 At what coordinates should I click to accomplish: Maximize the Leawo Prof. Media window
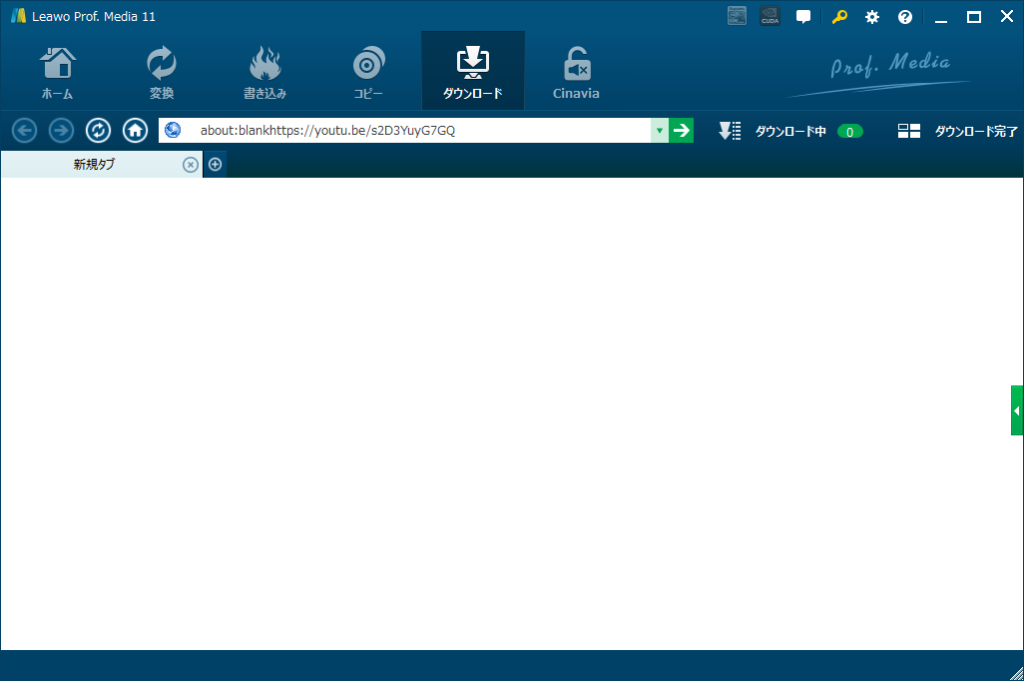tap(974, 17)
